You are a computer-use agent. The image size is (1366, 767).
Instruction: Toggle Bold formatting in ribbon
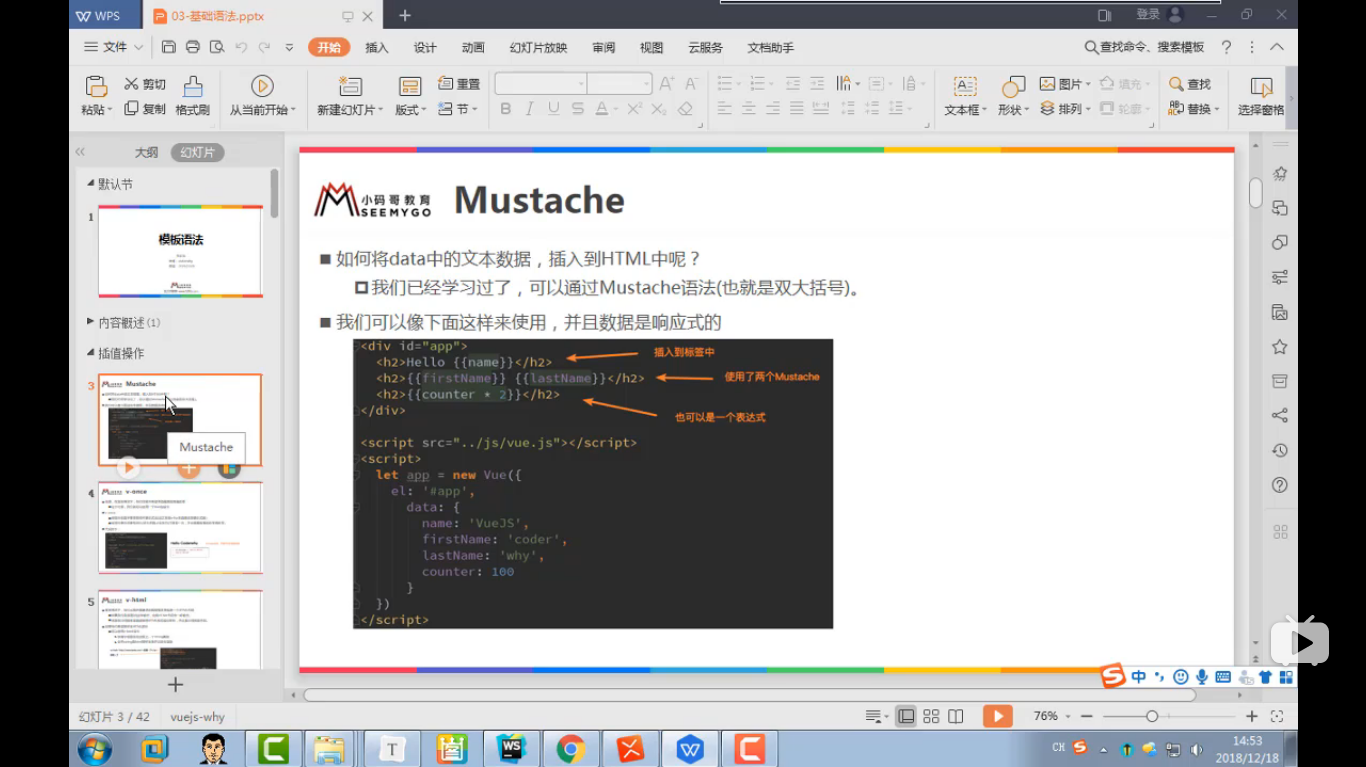tap(505, 109)
